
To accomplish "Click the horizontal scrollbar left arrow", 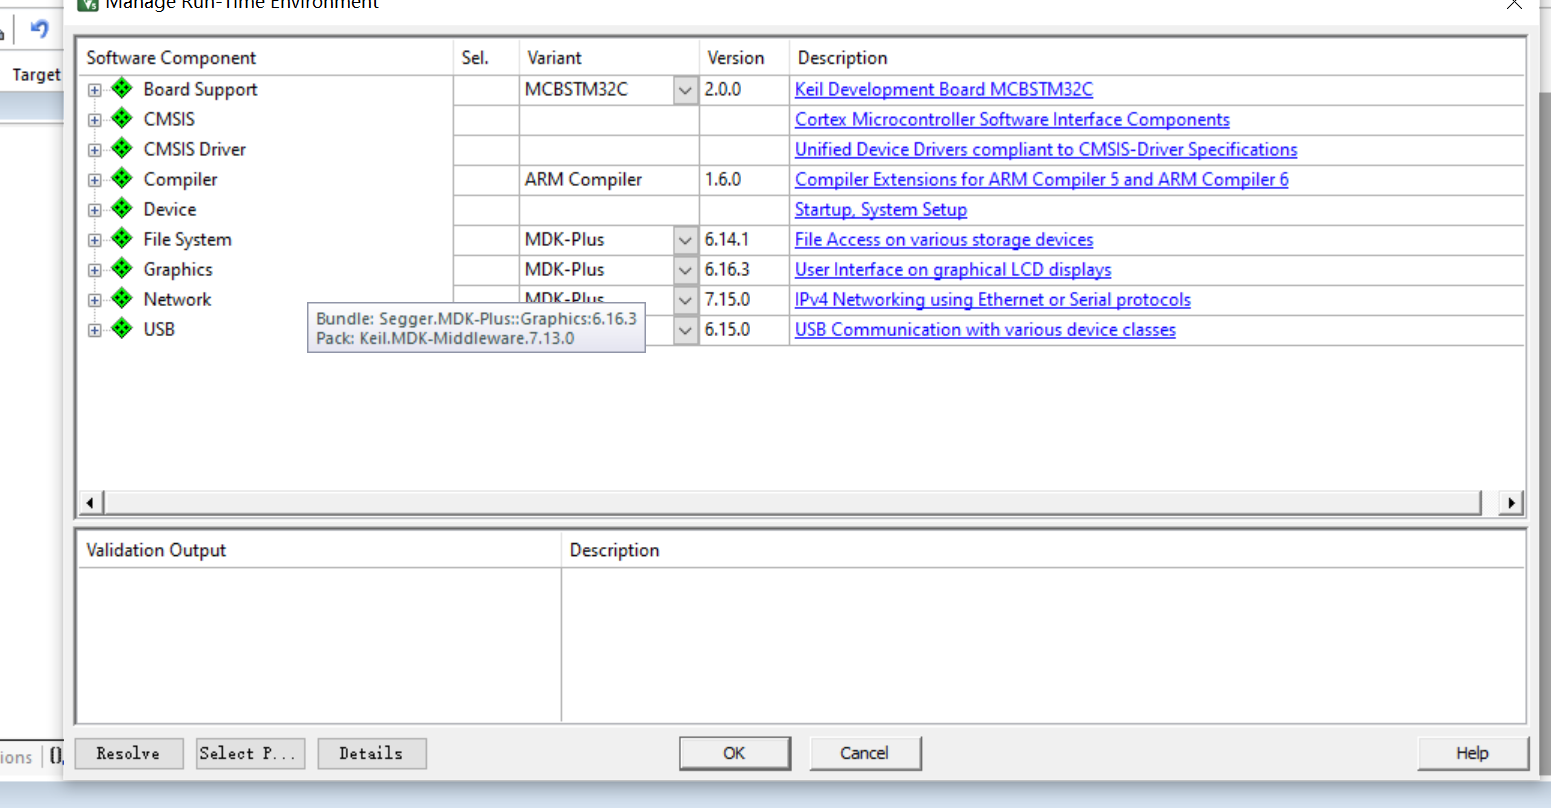I will [90, 502].
